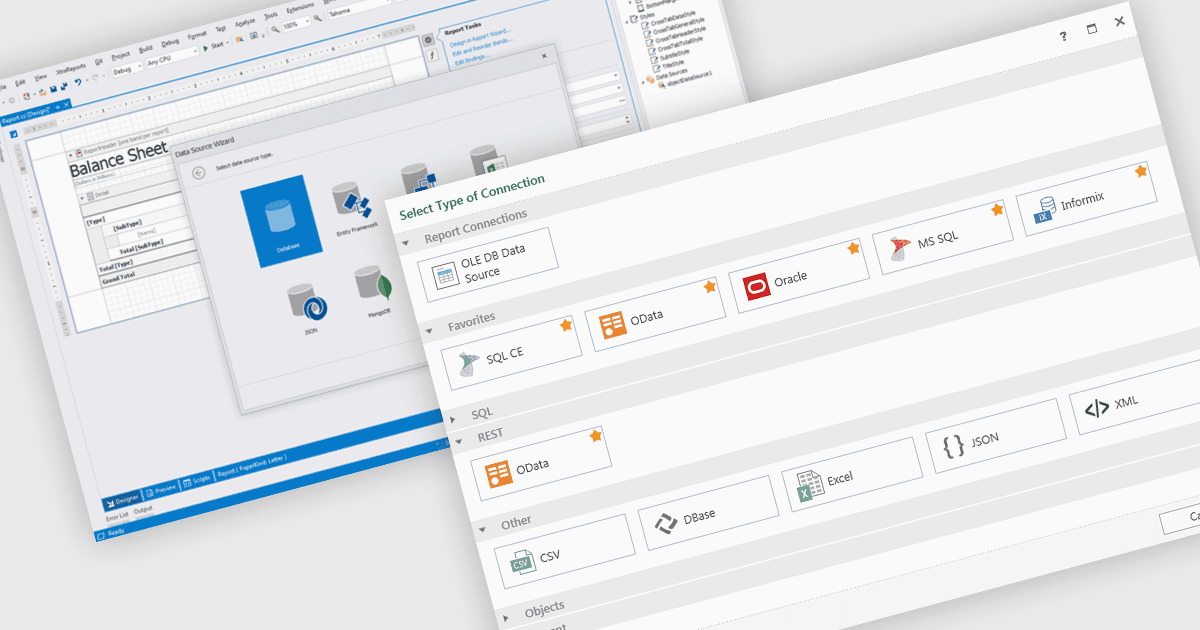Viewport: 1200px width, 630px height.
Task: Open the Error List tab
Action: tap(117, 515)
